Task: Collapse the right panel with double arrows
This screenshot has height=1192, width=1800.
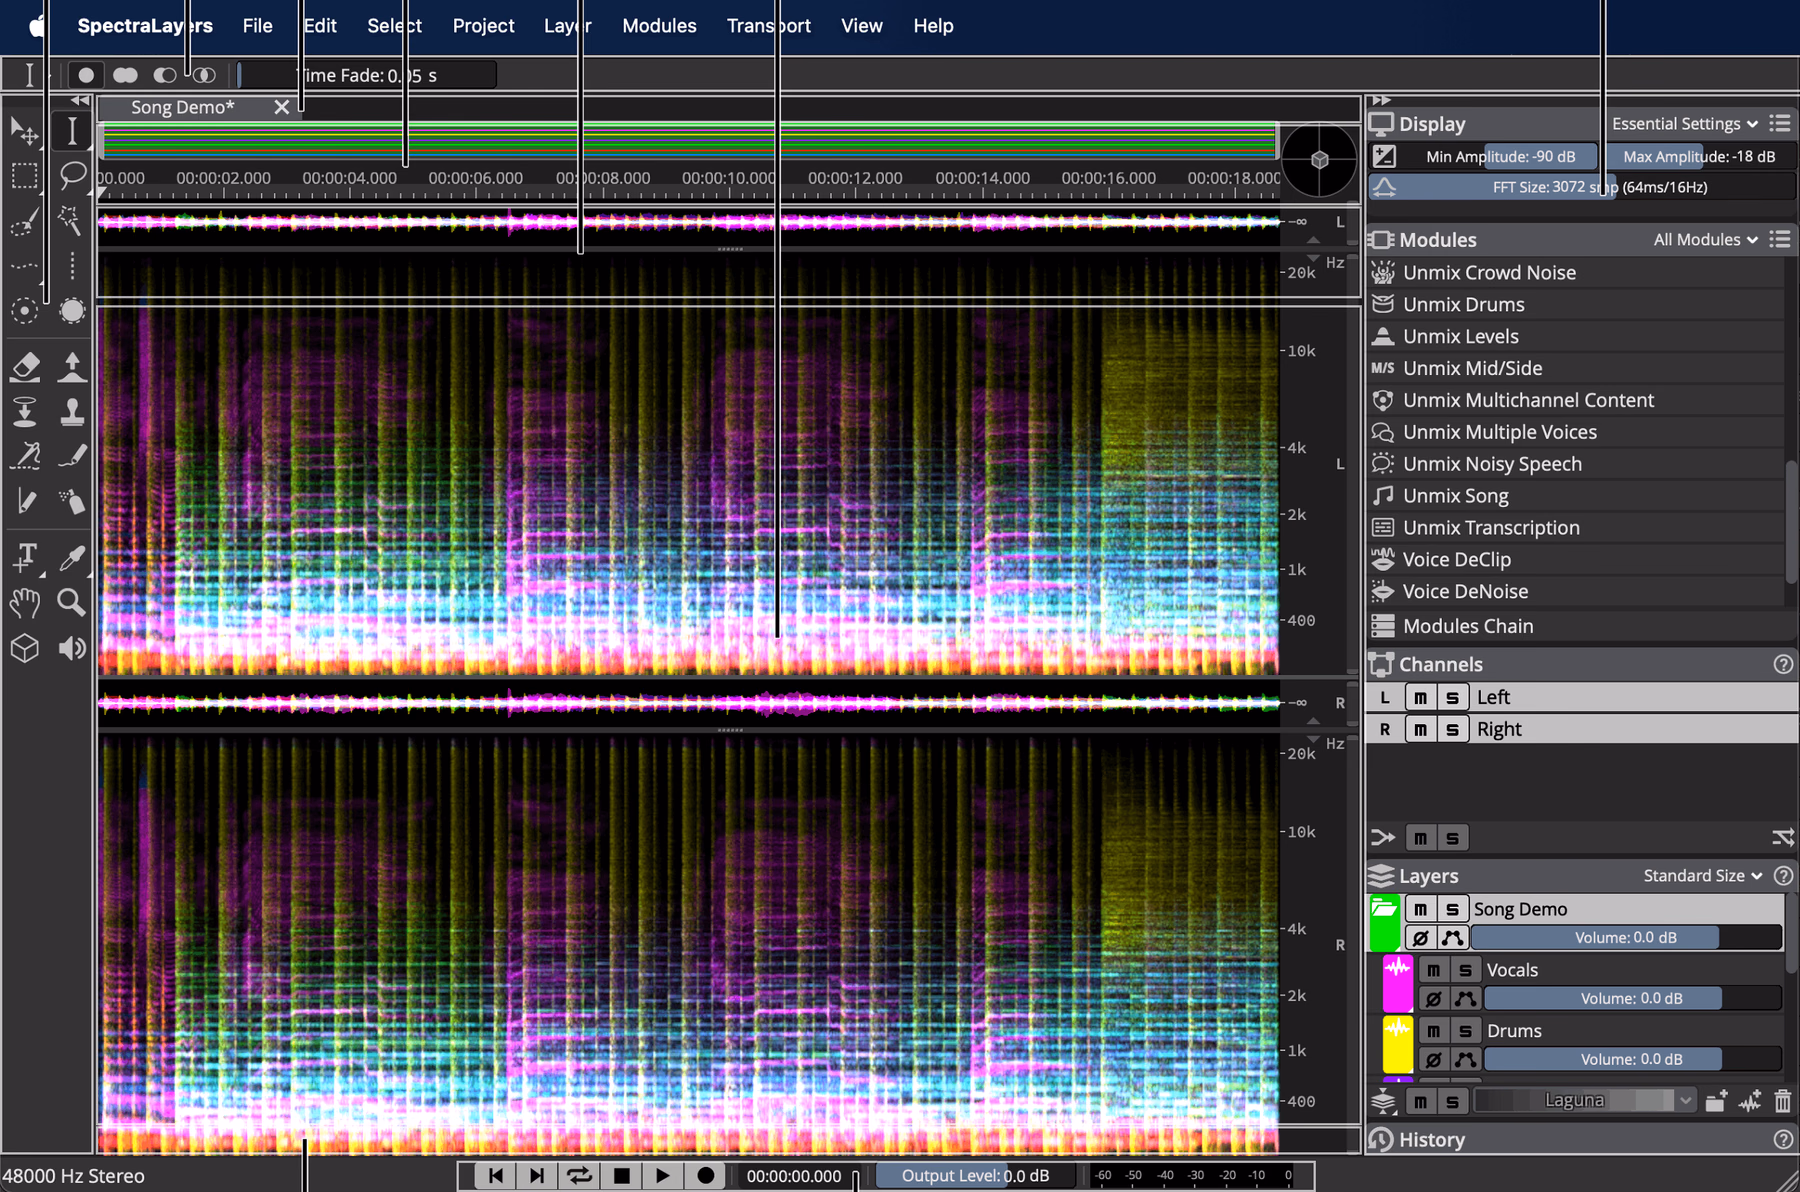Action: click(1381, 100)
